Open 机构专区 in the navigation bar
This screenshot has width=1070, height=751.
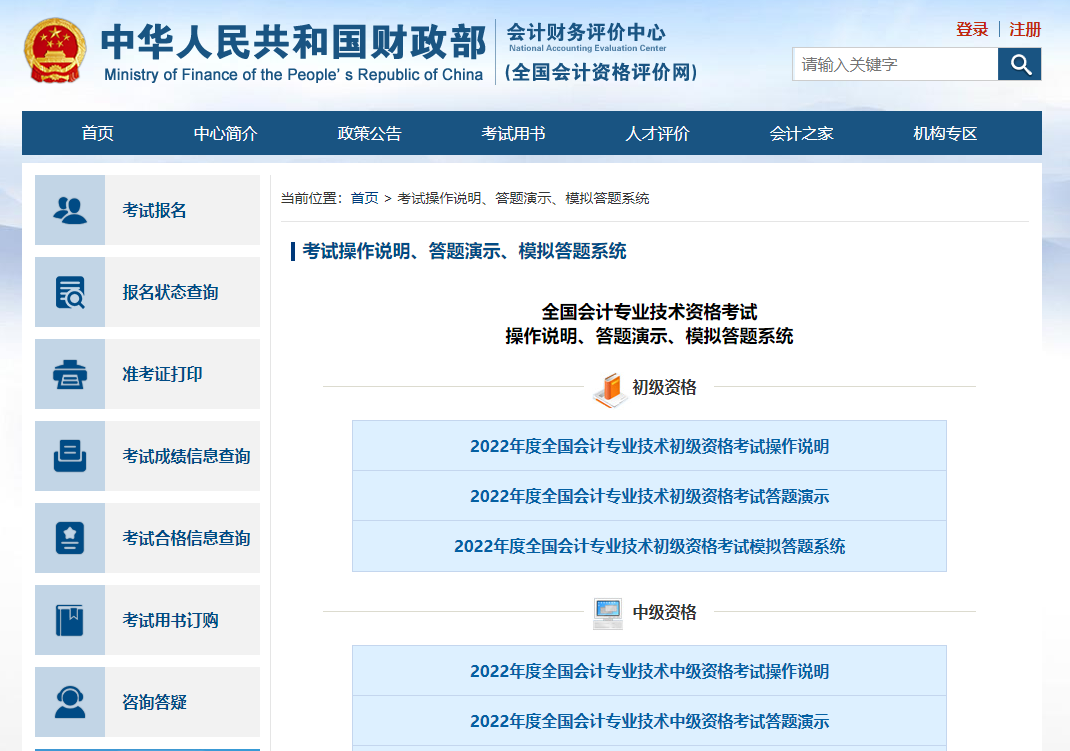click(x=945, y=134)
